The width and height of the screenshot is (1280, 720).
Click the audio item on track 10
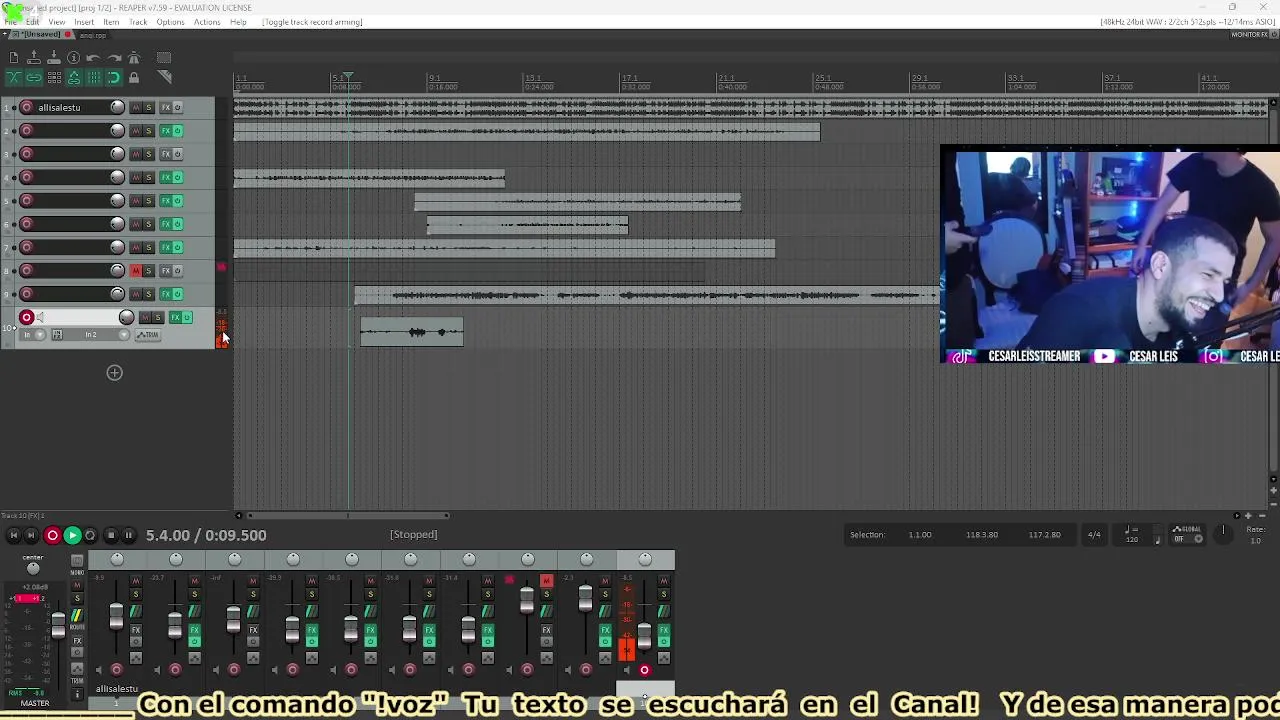point(412,332)
